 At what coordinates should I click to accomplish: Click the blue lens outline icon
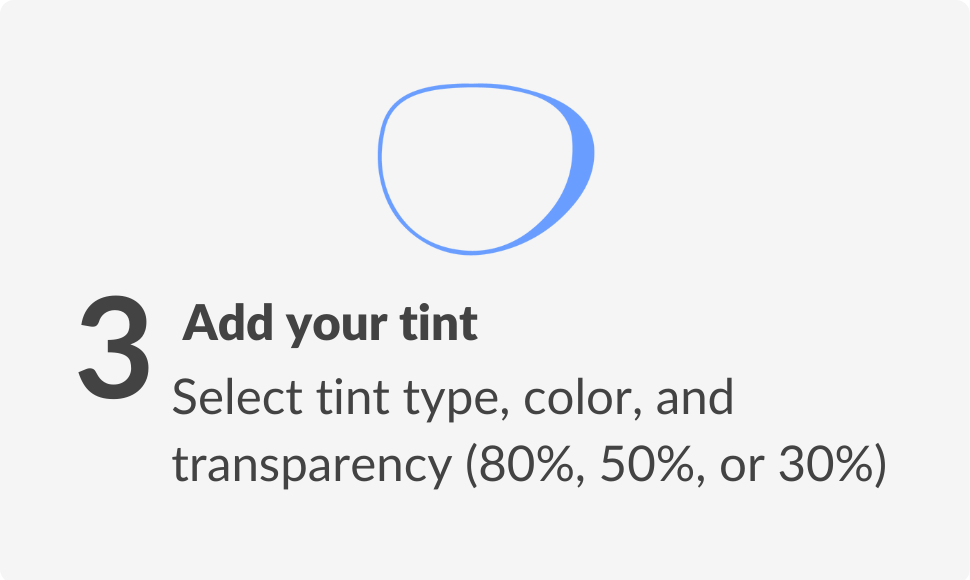[x=486, y=169]
